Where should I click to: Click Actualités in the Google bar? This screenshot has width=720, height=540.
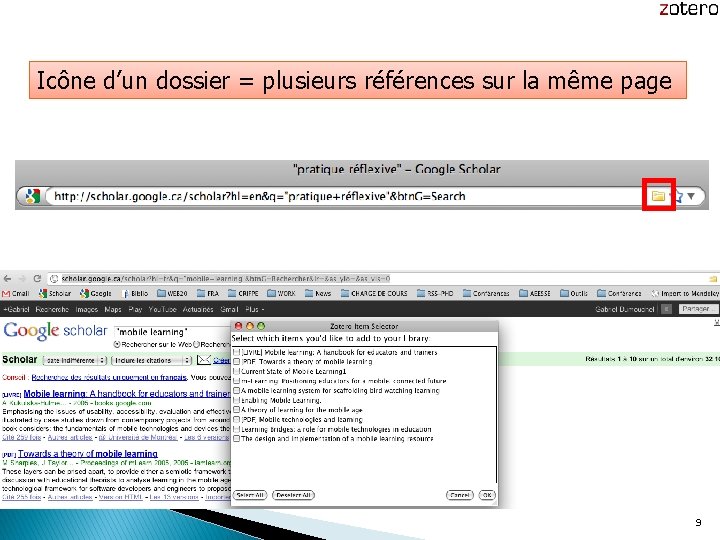(x=198, y=309)
